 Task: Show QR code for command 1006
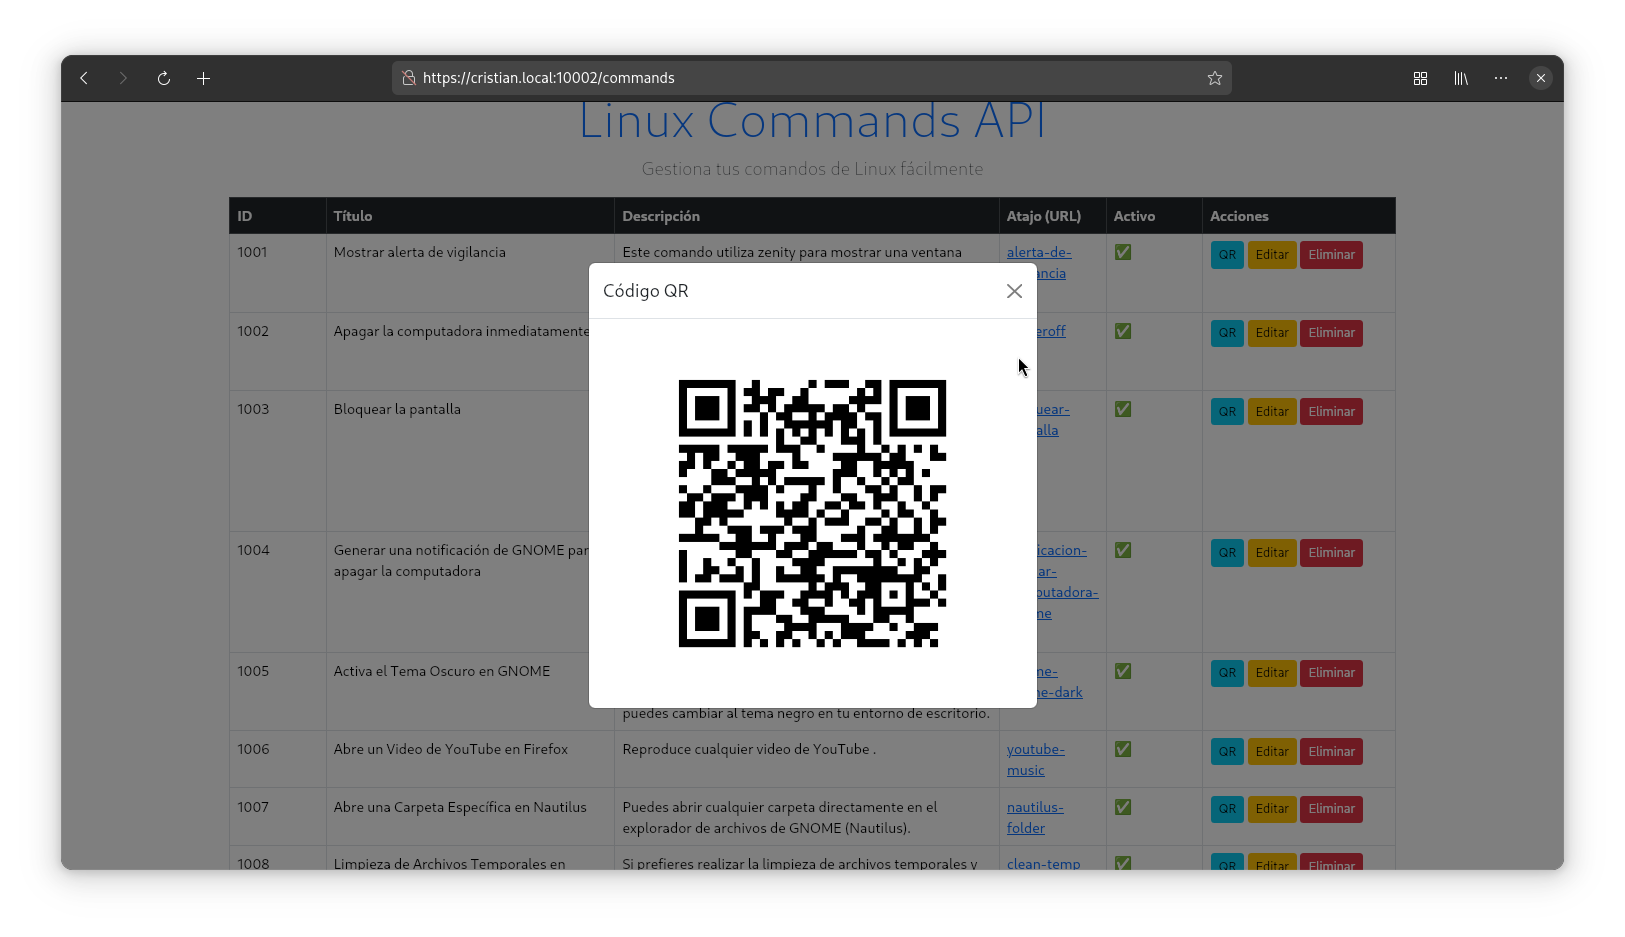[x=1227, y=752]
